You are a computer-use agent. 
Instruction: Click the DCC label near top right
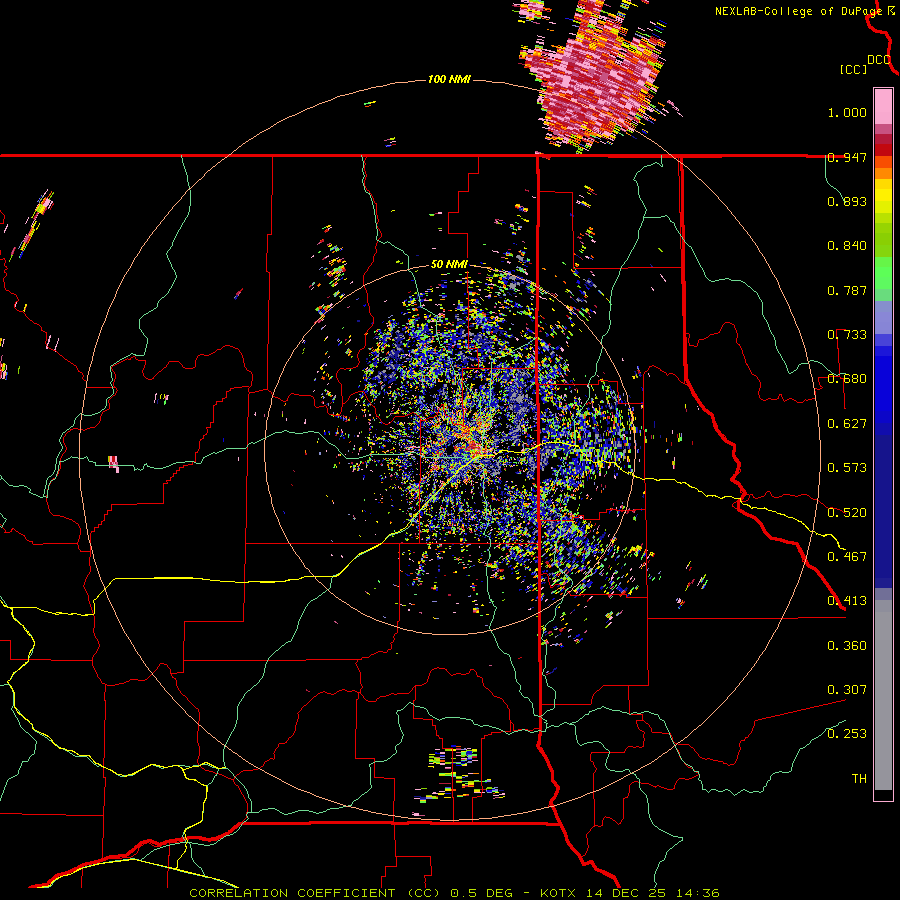(x=879, y=60)
